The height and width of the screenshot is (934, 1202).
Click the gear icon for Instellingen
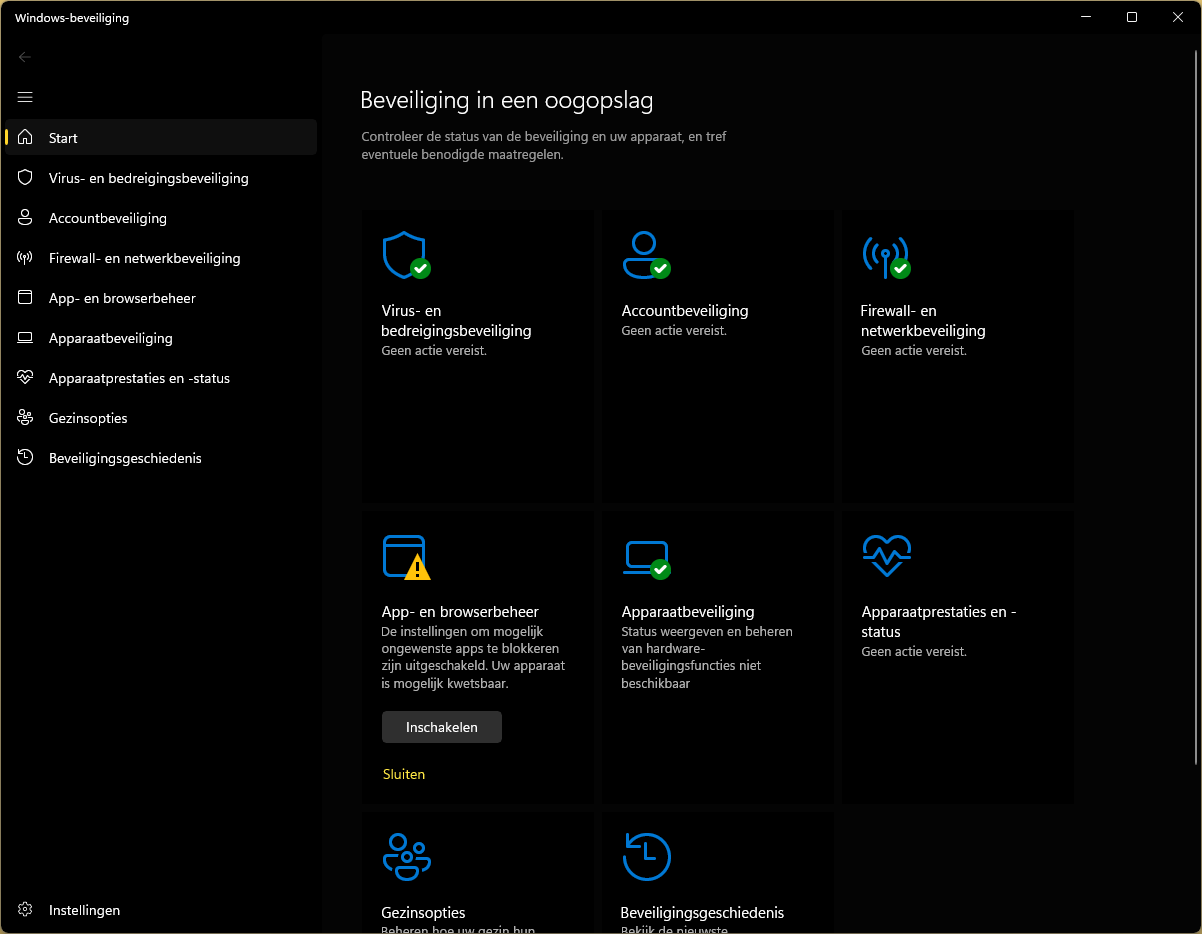click(x=26, y=910)
